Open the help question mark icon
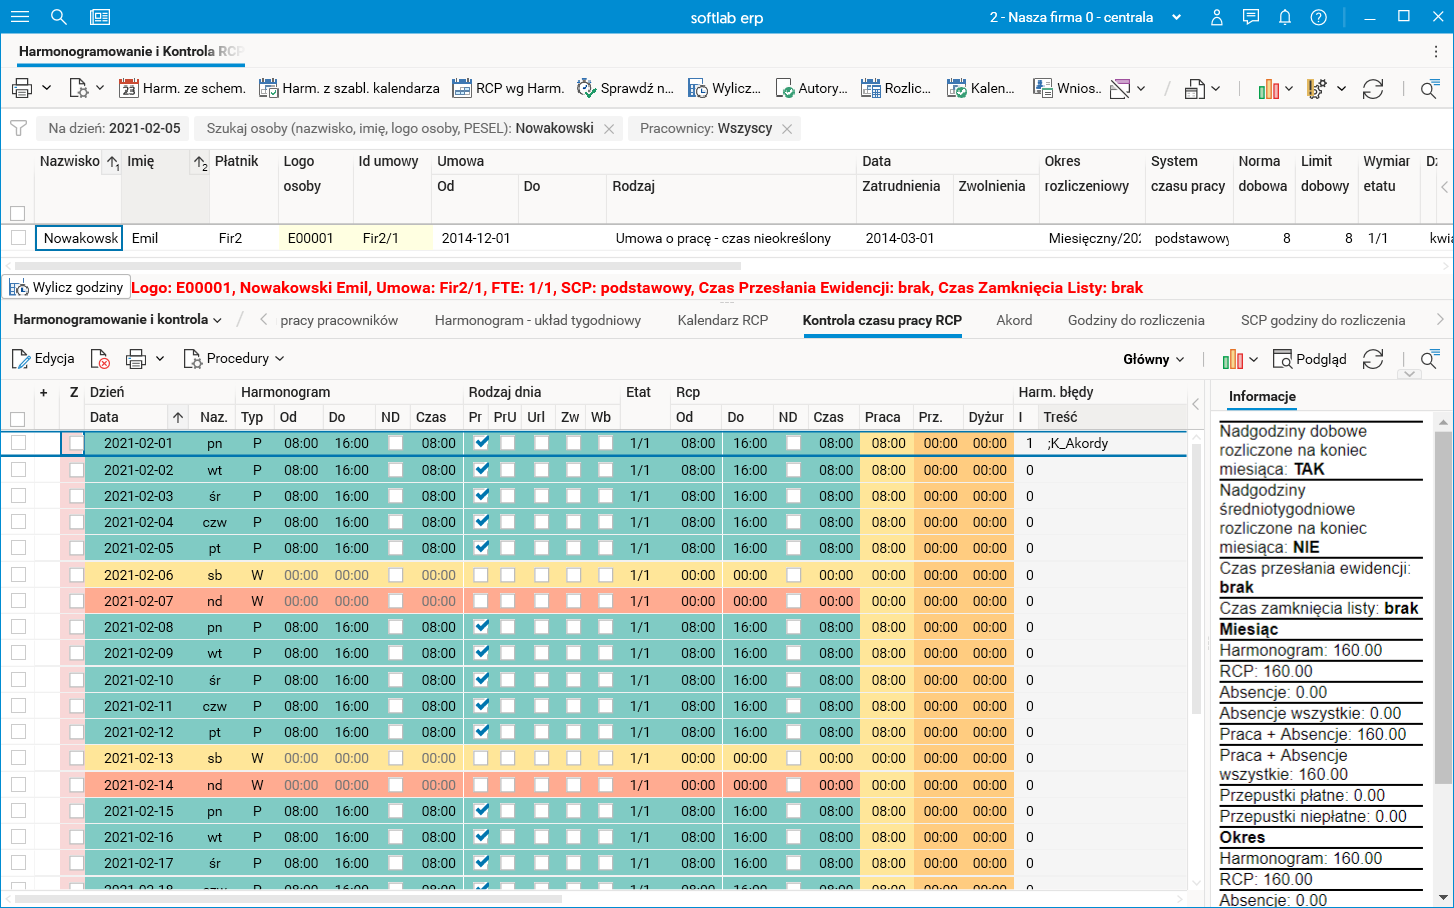The width and height of the screenshot is (1454, 908). (x=1319, y=17)
